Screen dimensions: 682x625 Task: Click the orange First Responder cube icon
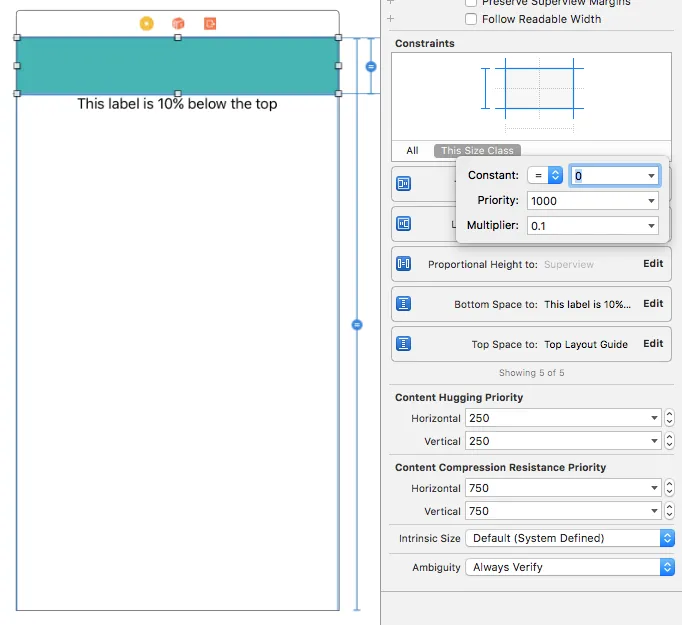tap(178, 23)
